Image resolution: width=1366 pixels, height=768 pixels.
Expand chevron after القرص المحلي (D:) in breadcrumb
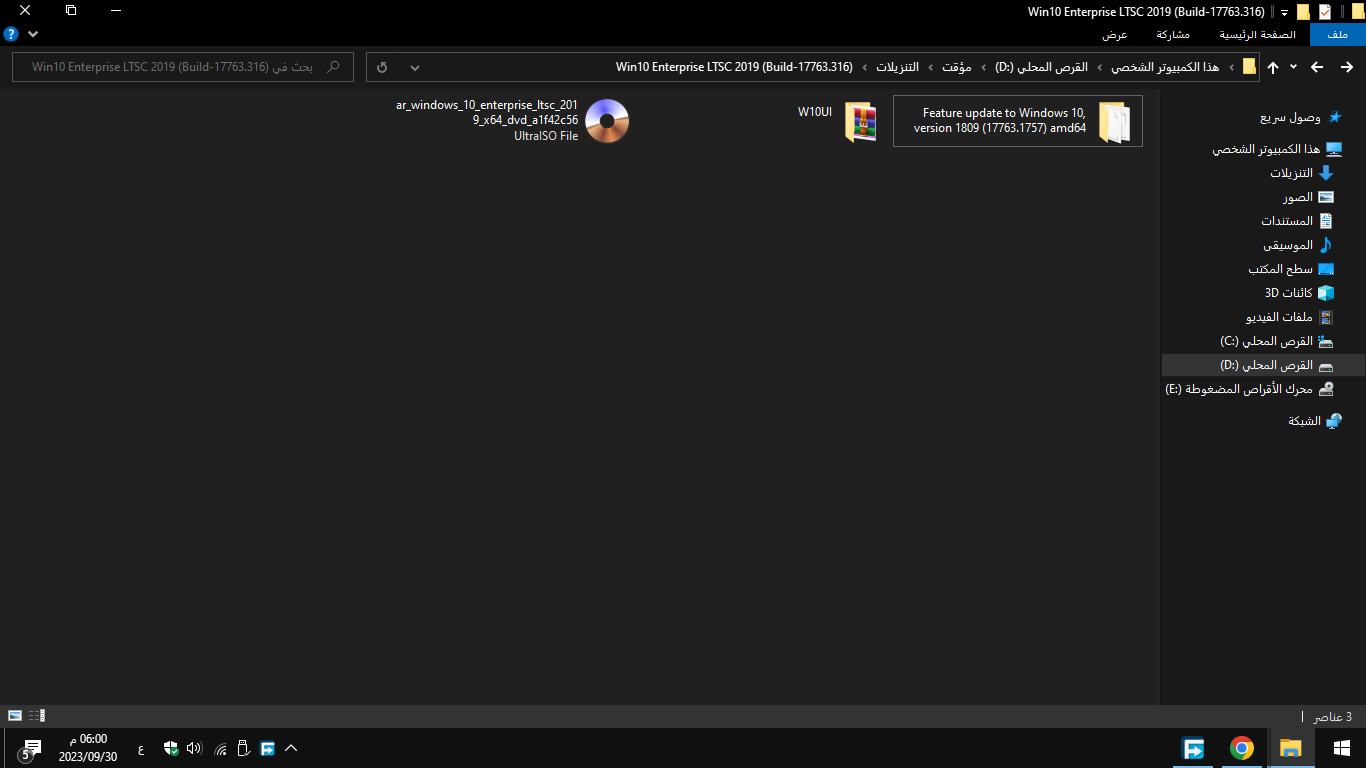click(983, 67)
